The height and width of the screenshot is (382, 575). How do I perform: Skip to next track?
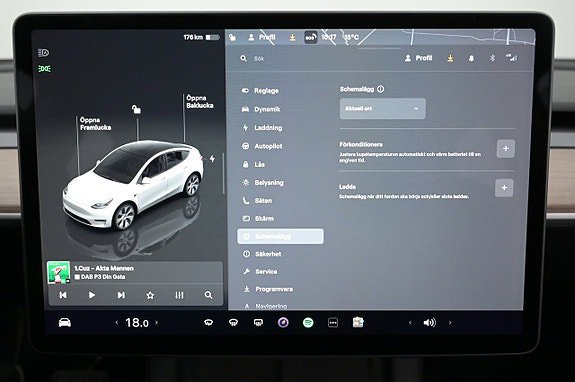click(x=121, y=295)
